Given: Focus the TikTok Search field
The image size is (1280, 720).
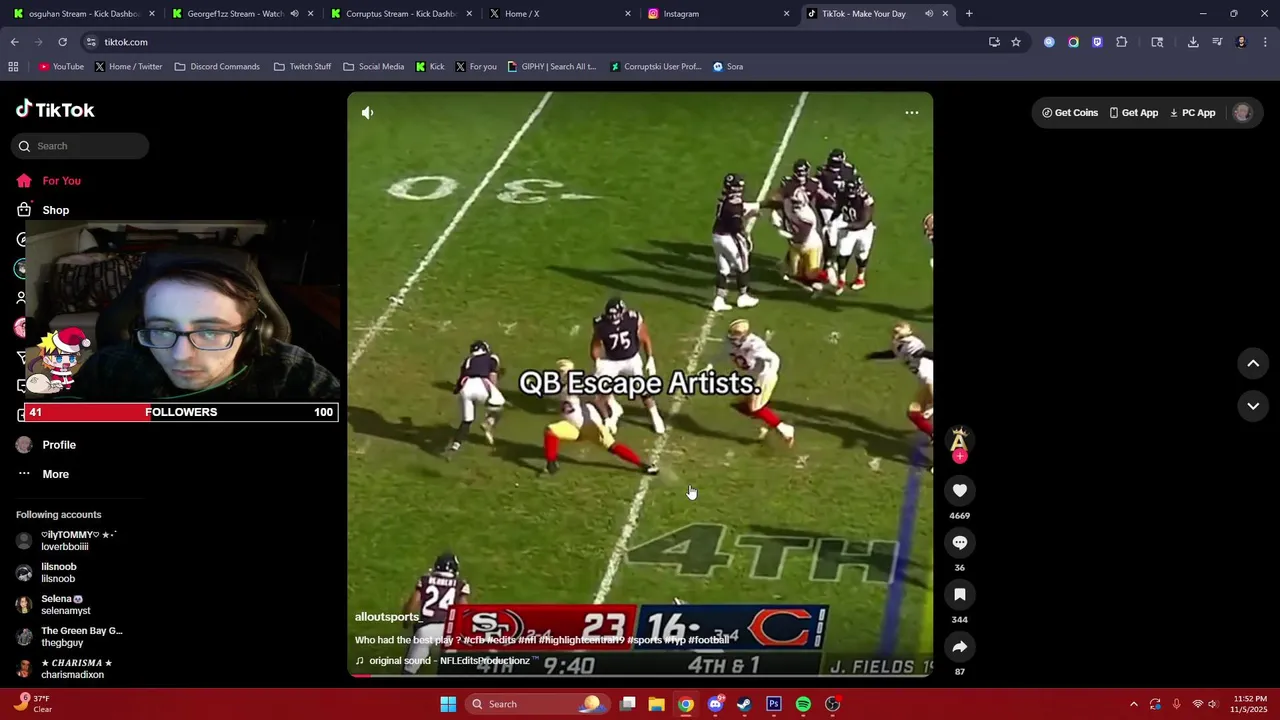Looking at the screenshot, I should pyautogui.click(x=80, y=146).
